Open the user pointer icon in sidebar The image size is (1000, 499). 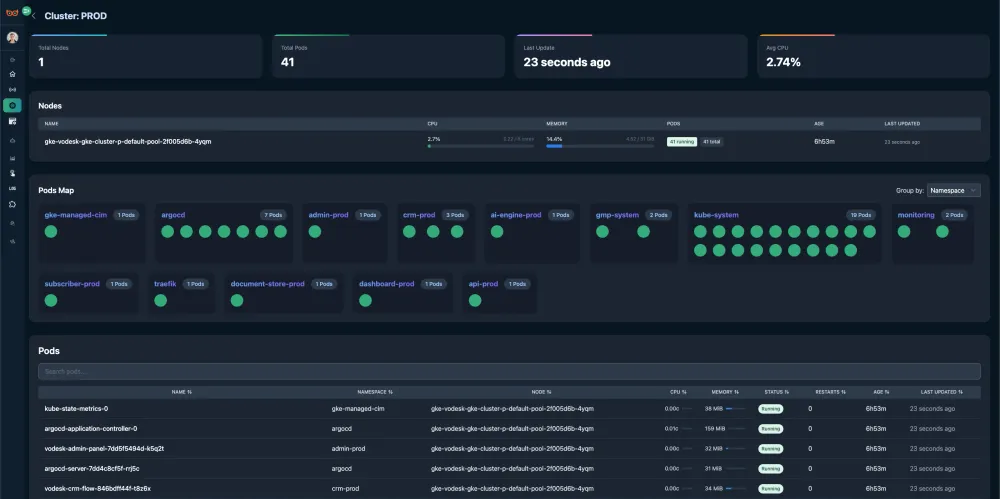coord(12,173)
